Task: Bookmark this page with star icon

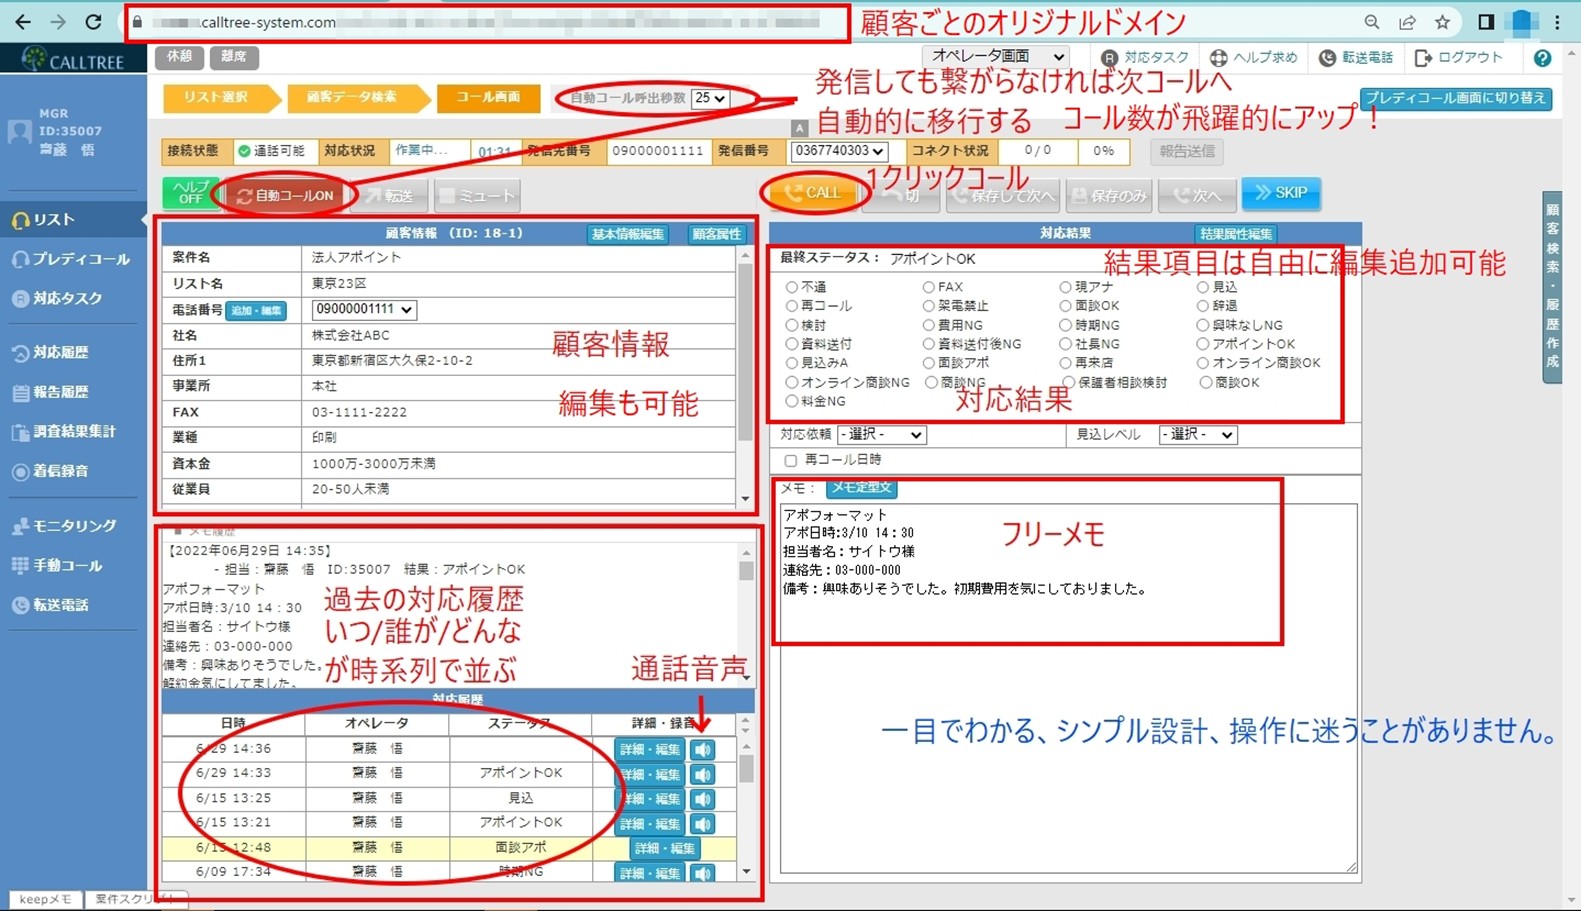Action: [x=1442, y=22]
